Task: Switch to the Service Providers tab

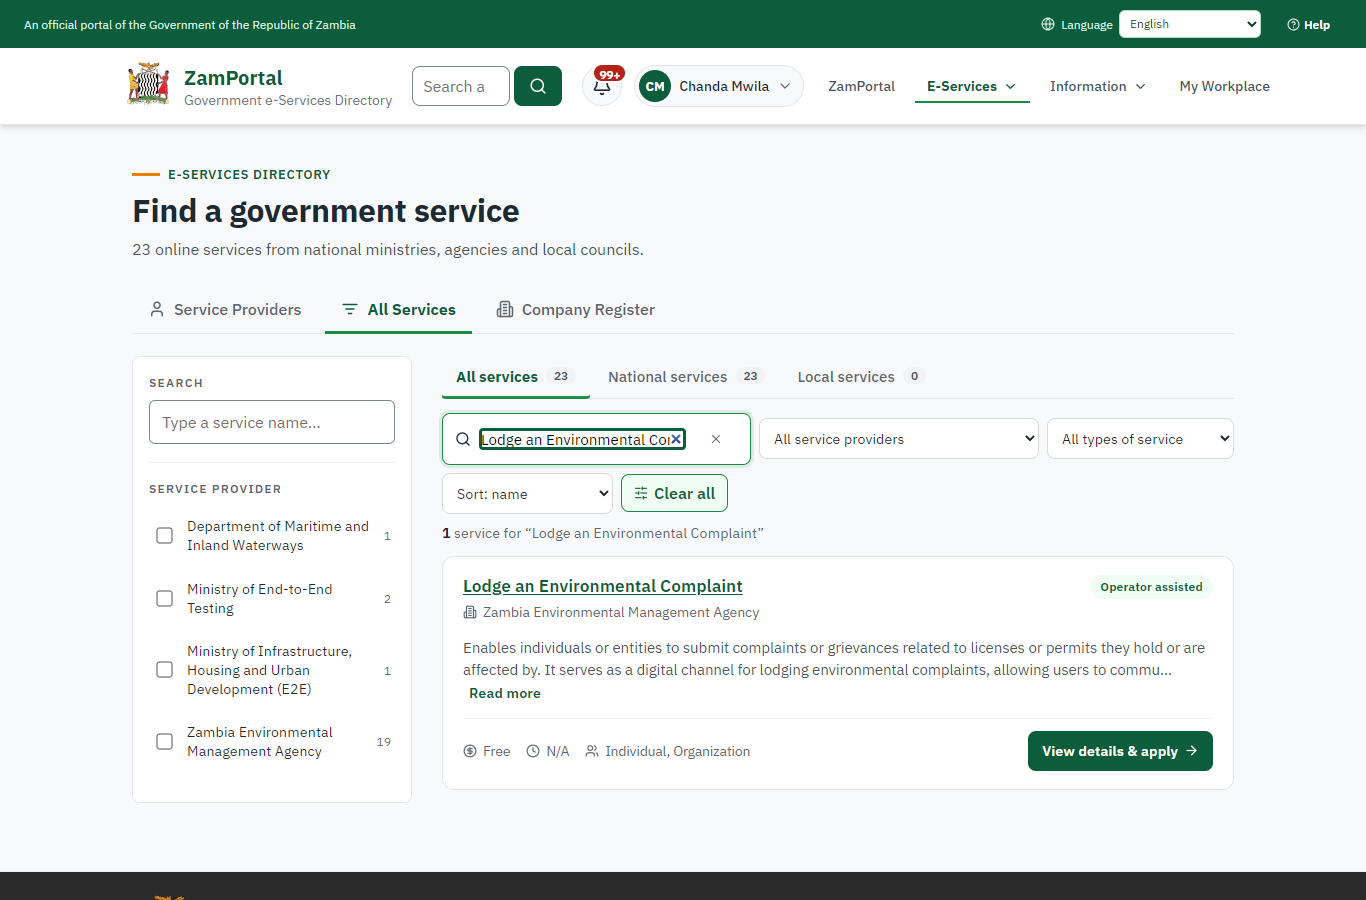Action: tap(225, 309)
